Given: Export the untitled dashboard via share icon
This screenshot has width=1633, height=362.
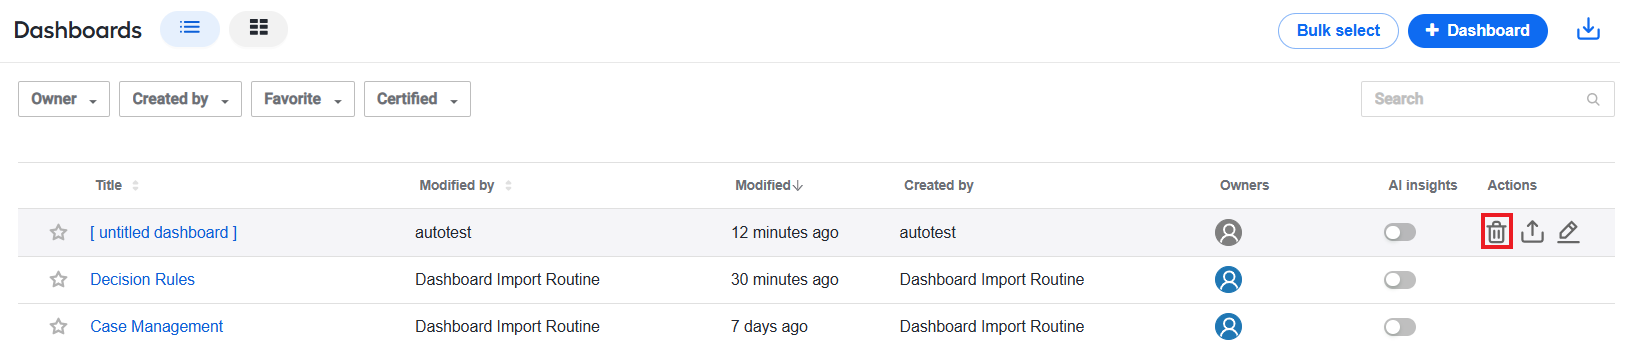Looking at the screenshot, I should pos(1532,232).
